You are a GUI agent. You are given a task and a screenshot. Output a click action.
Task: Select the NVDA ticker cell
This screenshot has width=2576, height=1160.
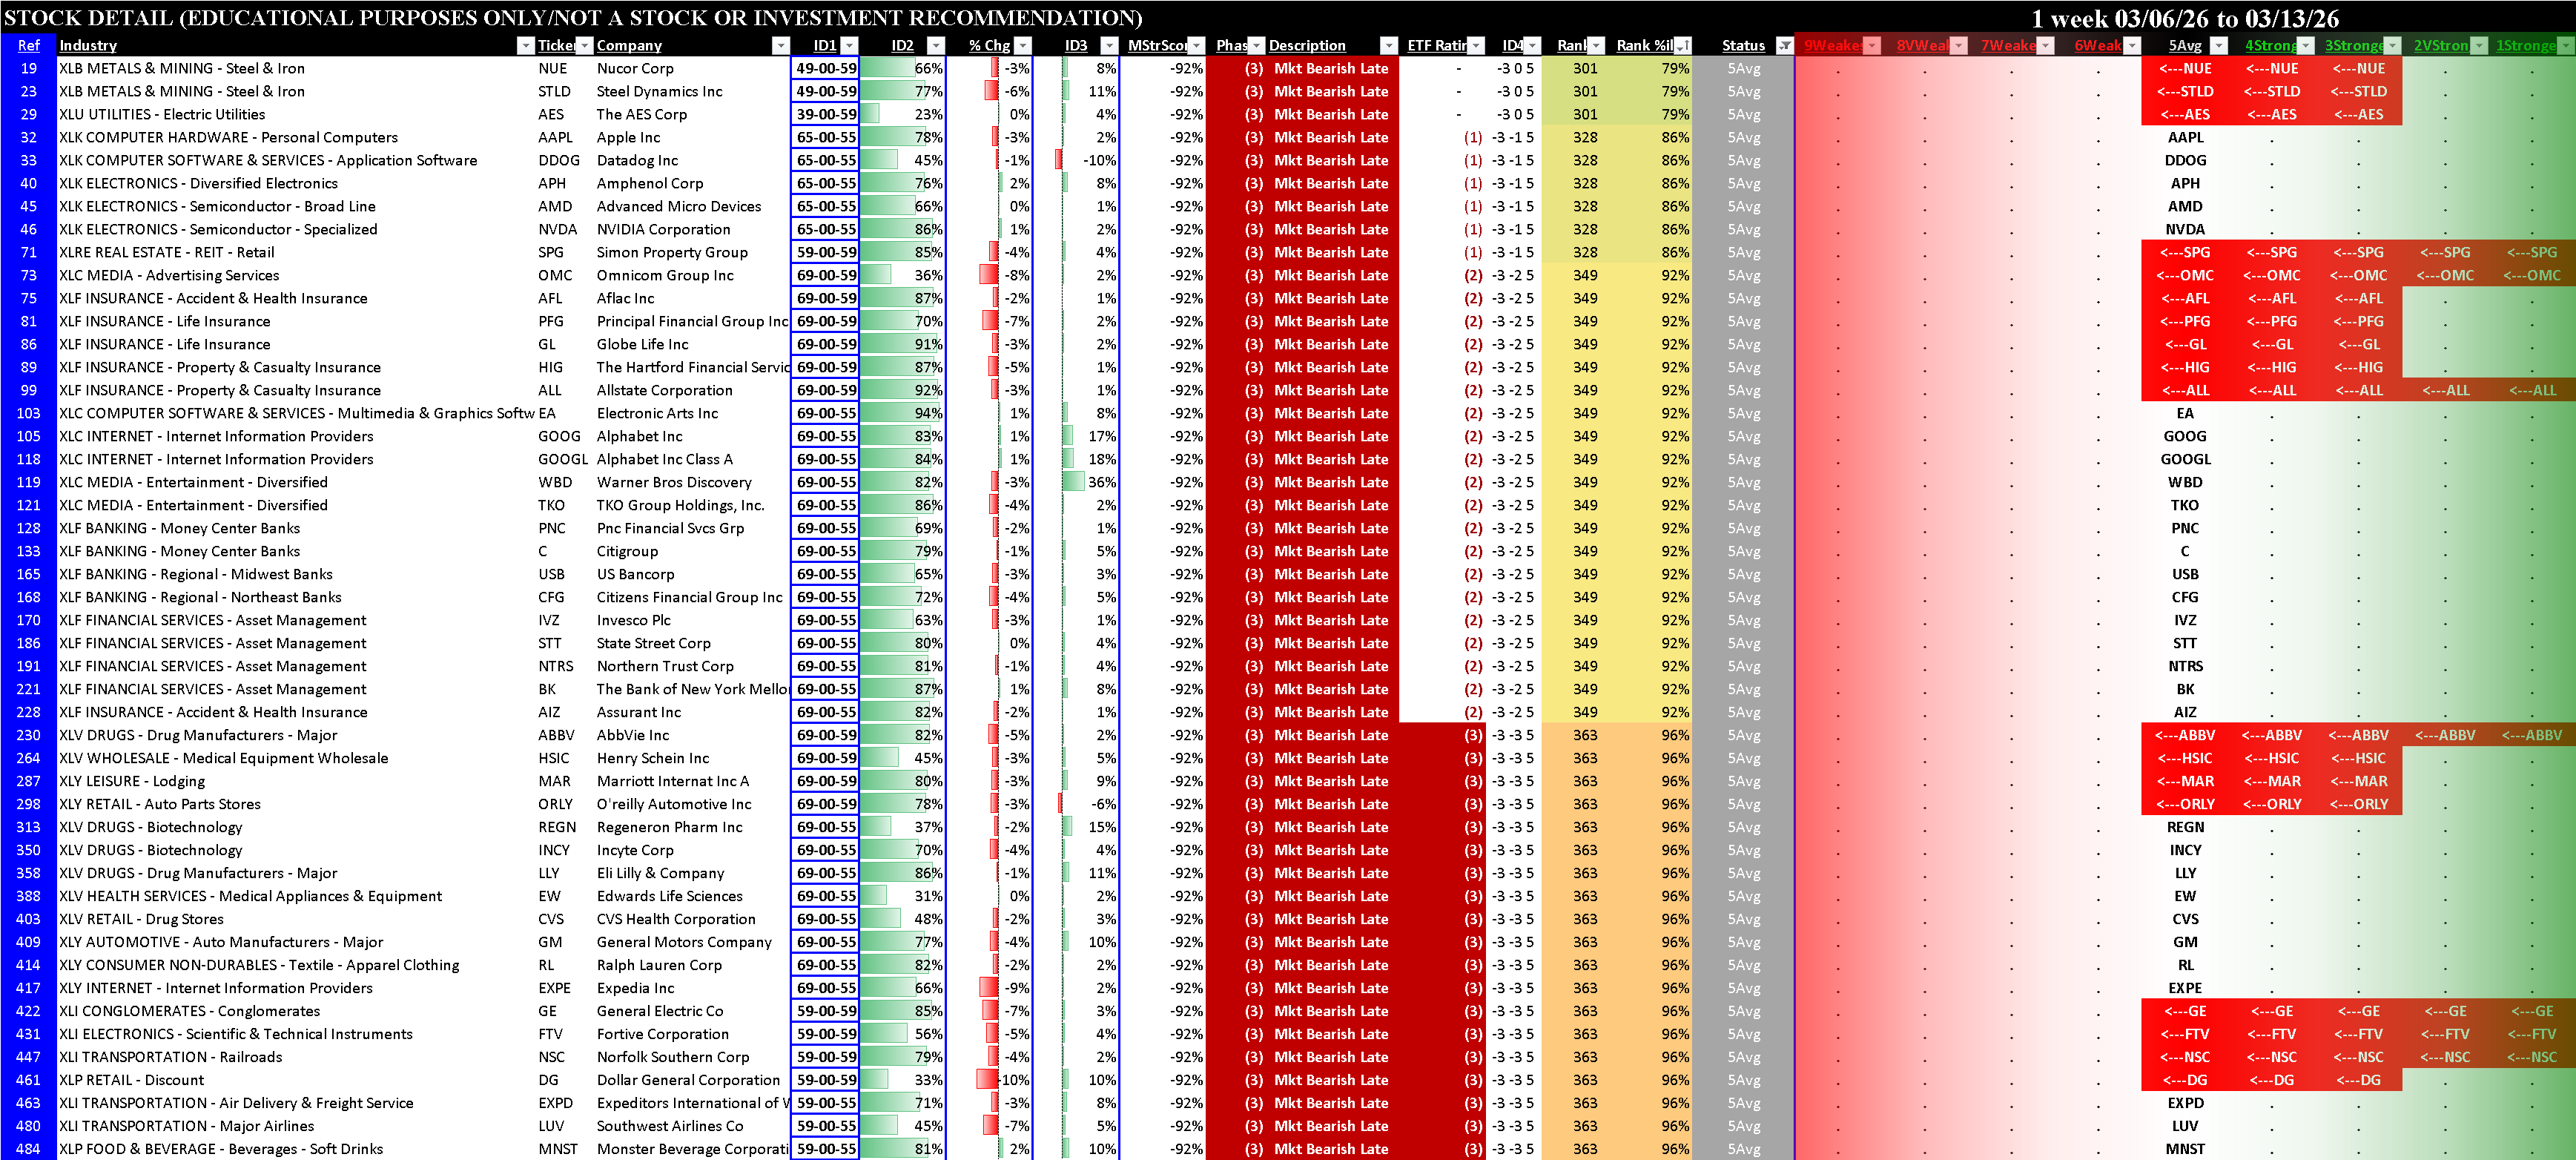coord(557,229)
